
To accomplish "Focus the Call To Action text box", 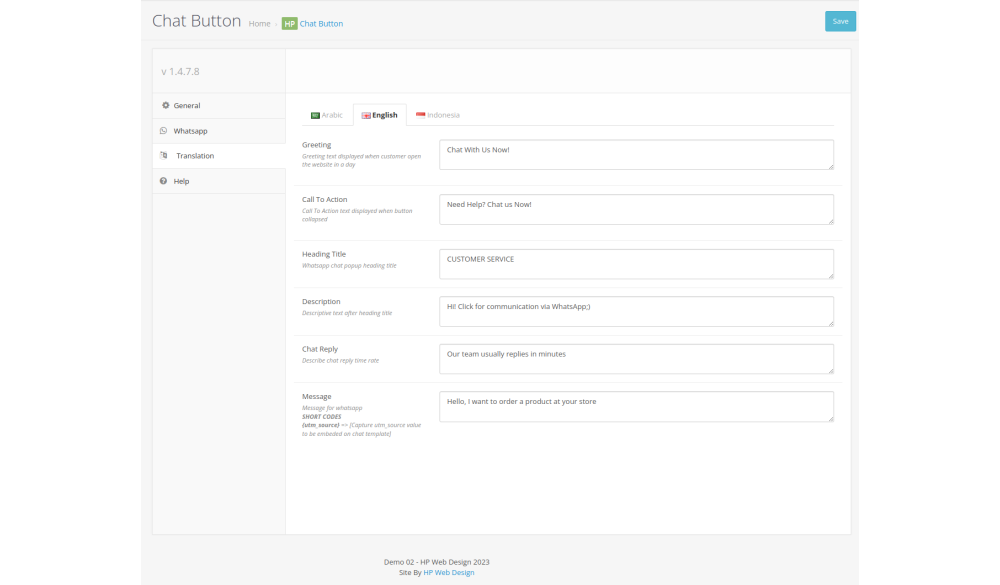I will [x=635, y=209].
